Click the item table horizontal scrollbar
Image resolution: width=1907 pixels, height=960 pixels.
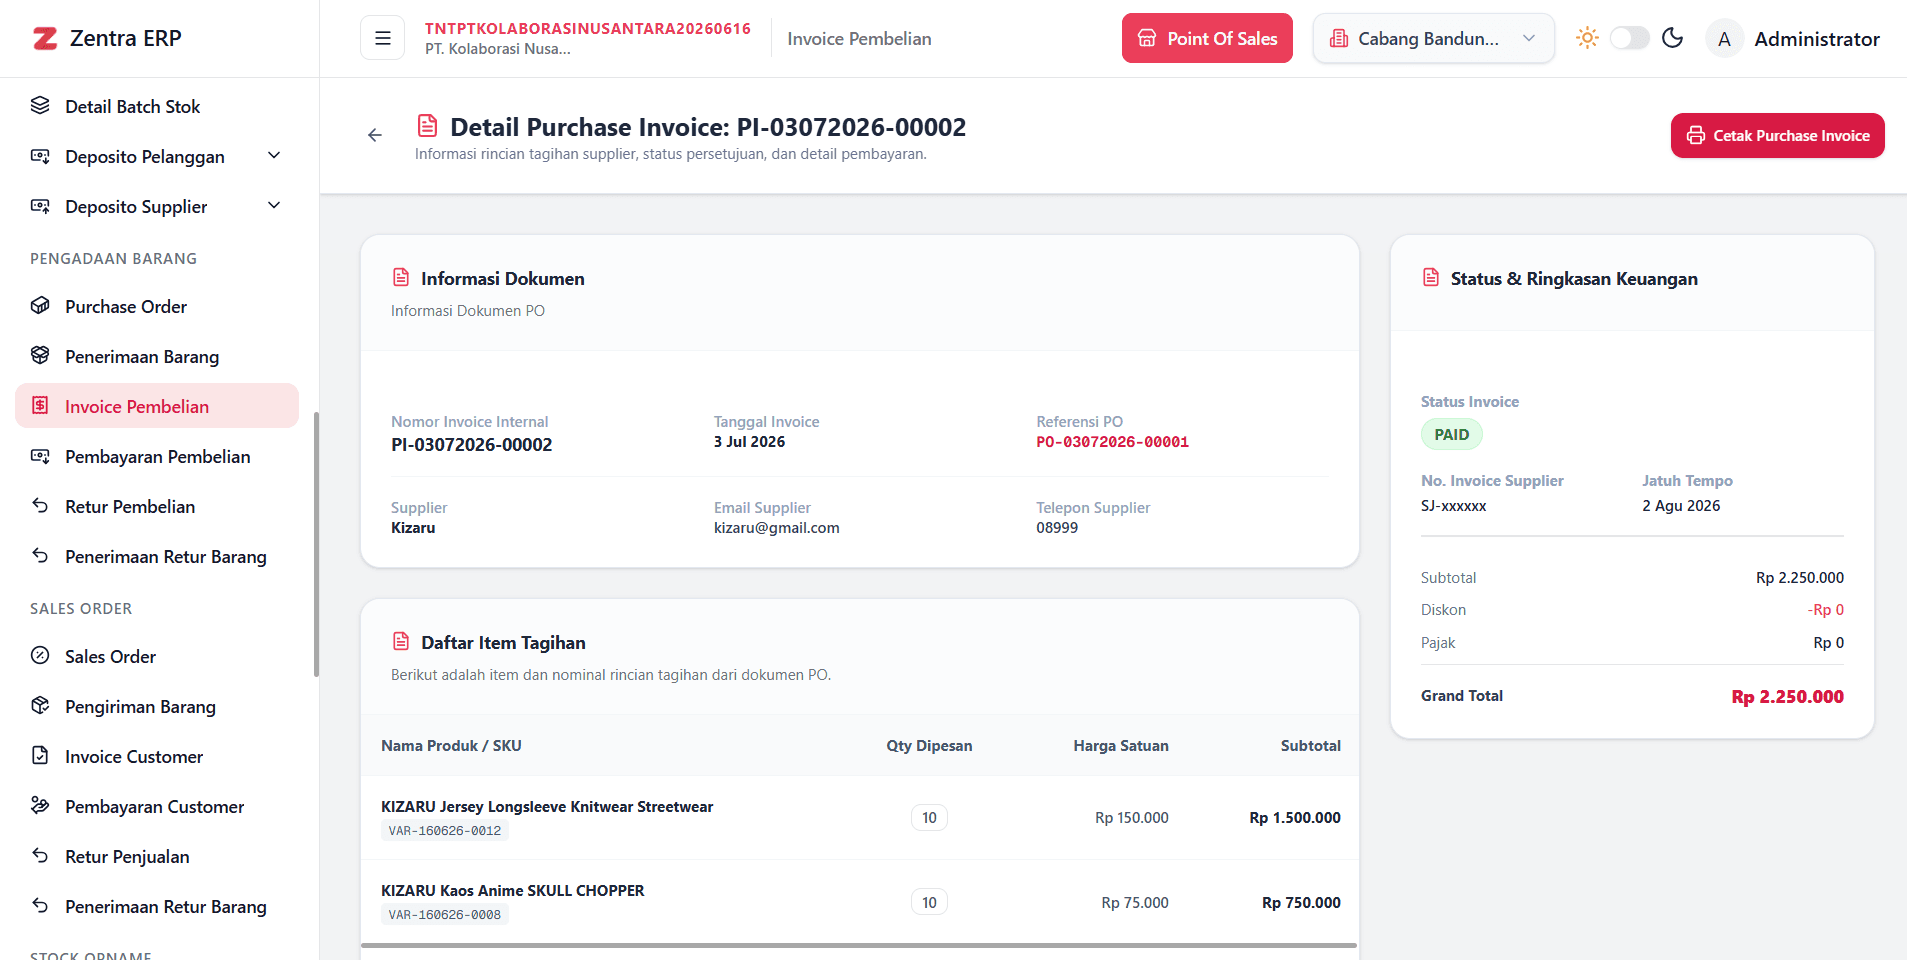click(x=859, y=944)
